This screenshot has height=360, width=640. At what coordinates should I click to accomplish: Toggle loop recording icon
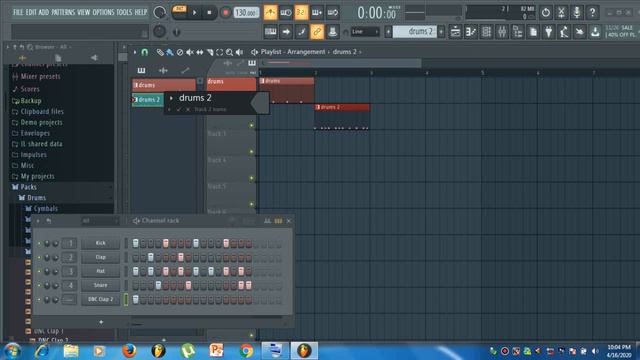[333, 13]
